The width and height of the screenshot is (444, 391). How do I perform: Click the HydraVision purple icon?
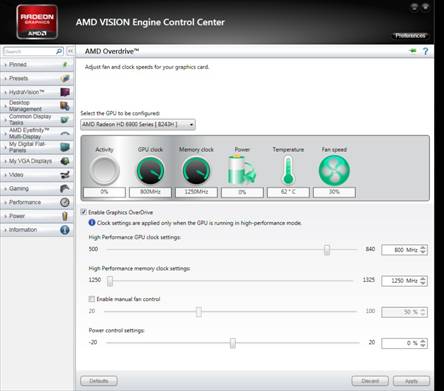tap(65, 92)
